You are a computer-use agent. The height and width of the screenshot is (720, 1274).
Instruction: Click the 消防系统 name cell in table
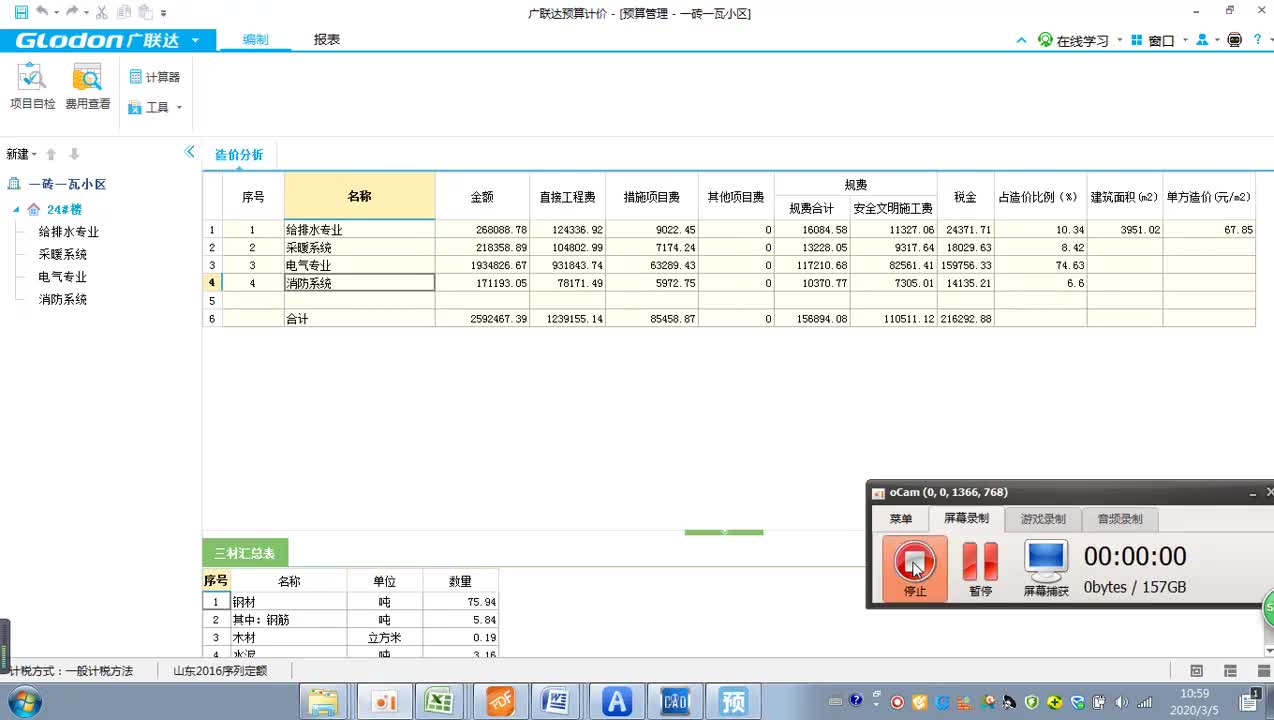point(359,283)
